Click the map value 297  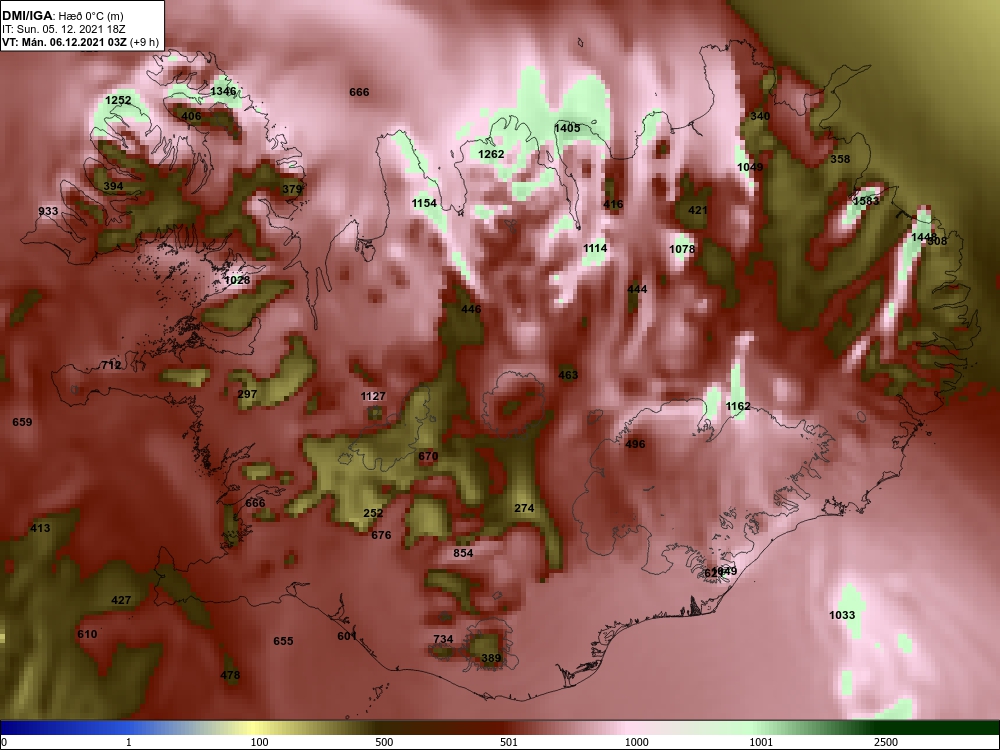click(x=247, y=394)
